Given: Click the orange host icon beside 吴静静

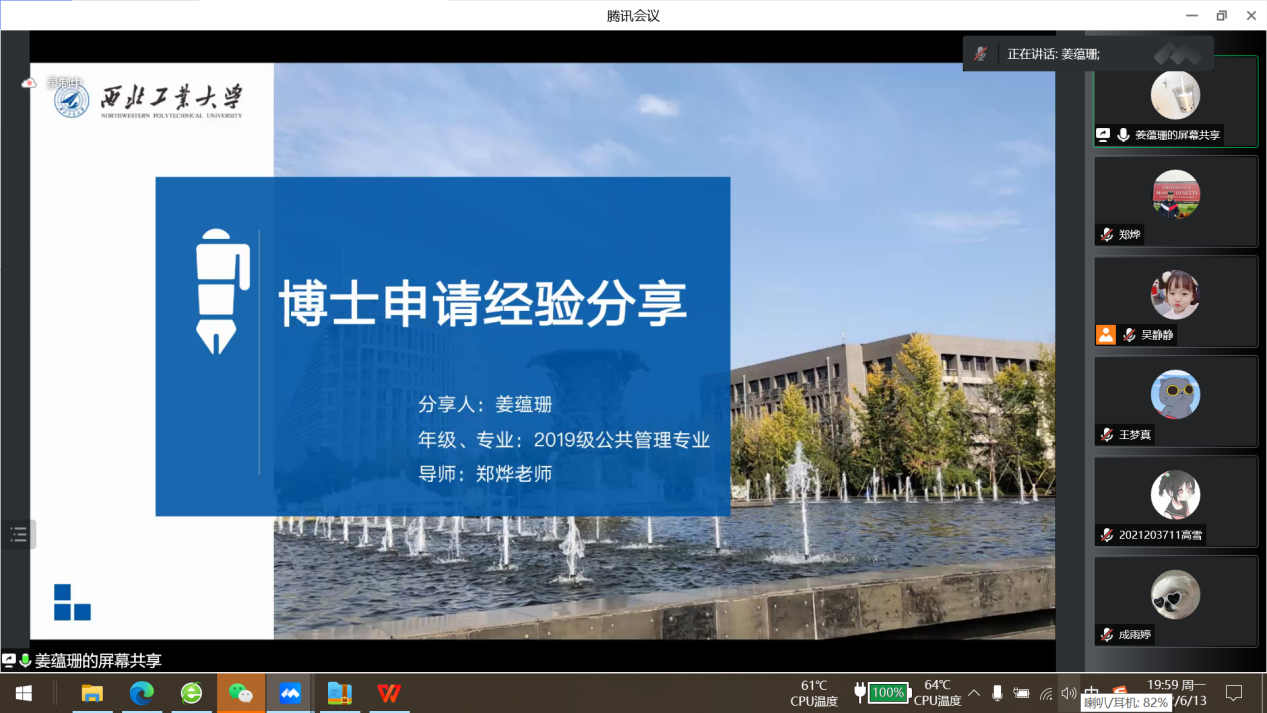Looking at the screenshot, I should (x=1105, y=335).
